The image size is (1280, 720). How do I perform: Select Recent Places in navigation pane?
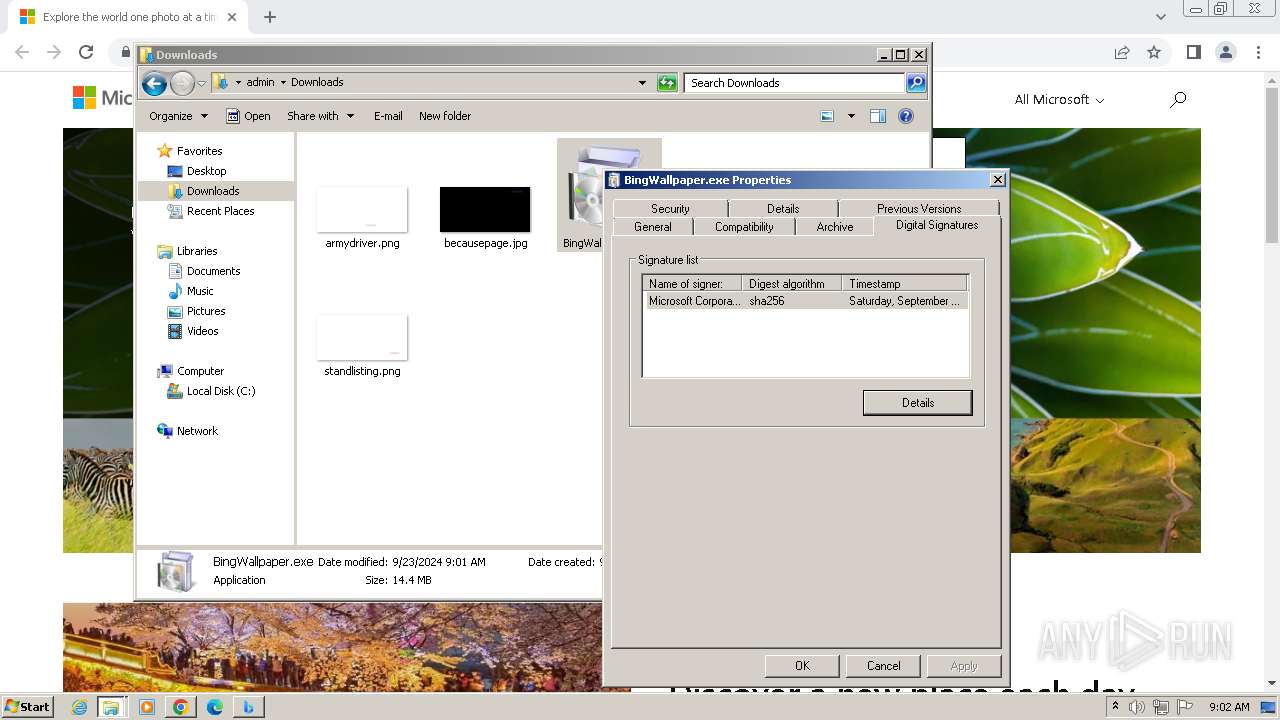pos(220,211)
